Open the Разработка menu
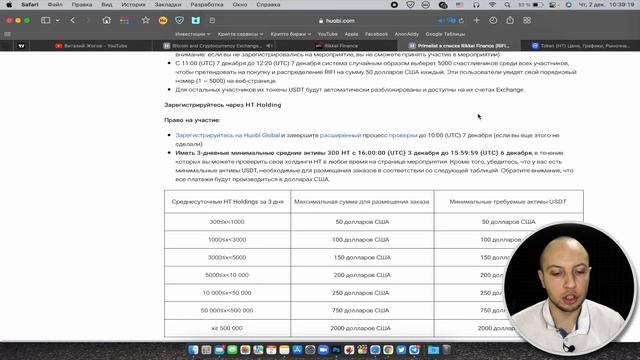The width and height of the screenshot is (640, 360). coord(207,4)
